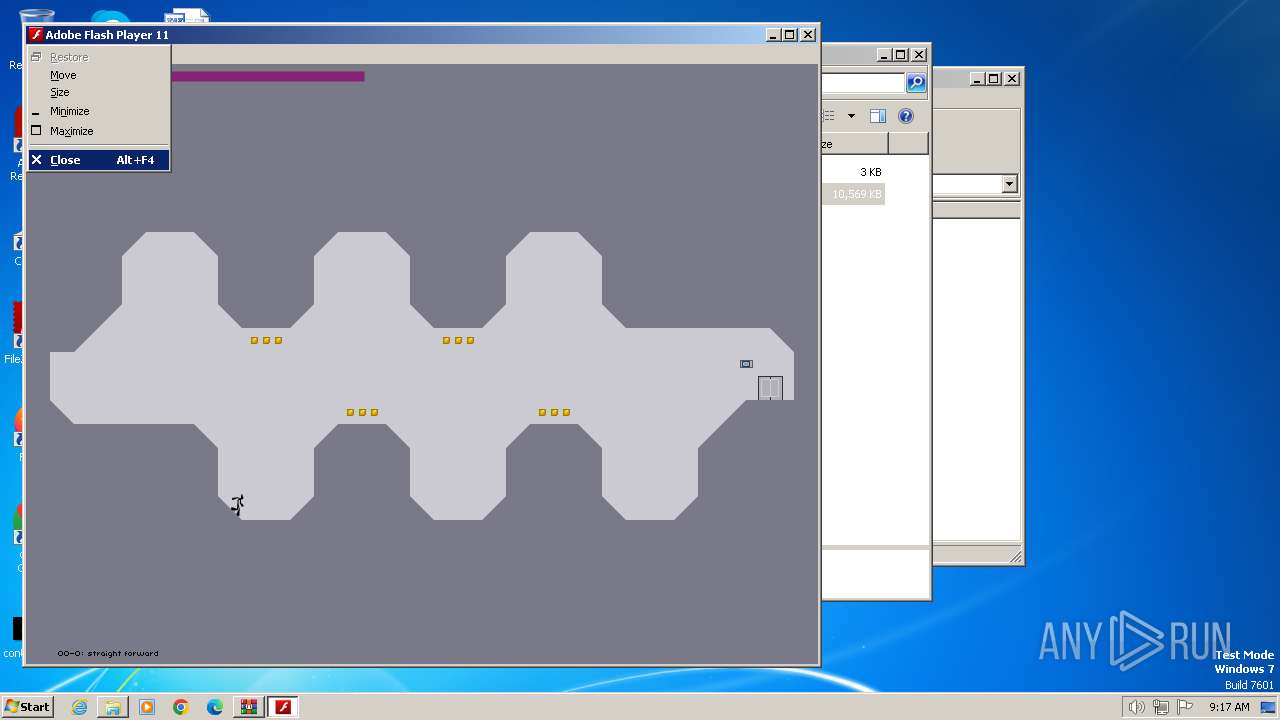Click the exit door switch above the door
The image size is (1280, 720).
point(746,364)
